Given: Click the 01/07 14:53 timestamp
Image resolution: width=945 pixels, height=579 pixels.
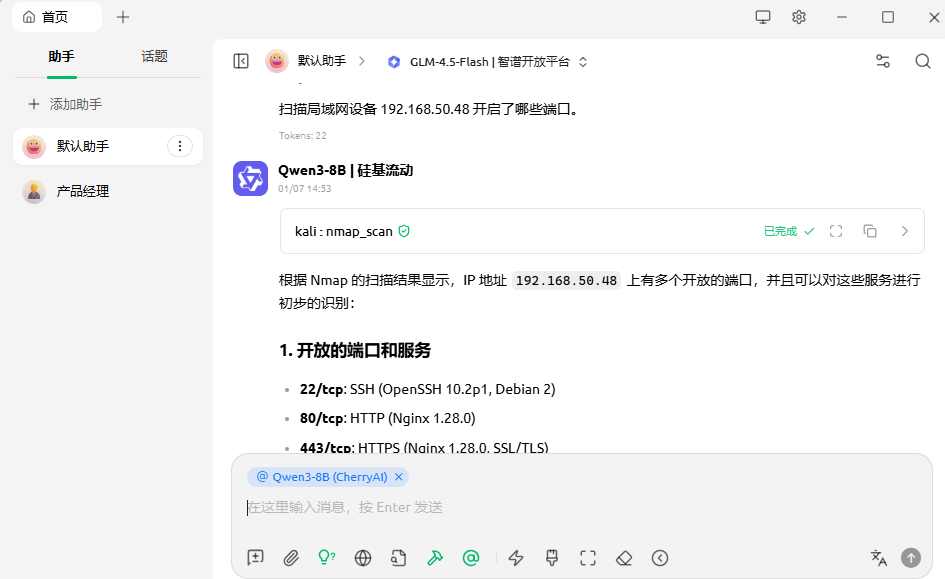Looking at the screenshot, I should coord(304,189).
